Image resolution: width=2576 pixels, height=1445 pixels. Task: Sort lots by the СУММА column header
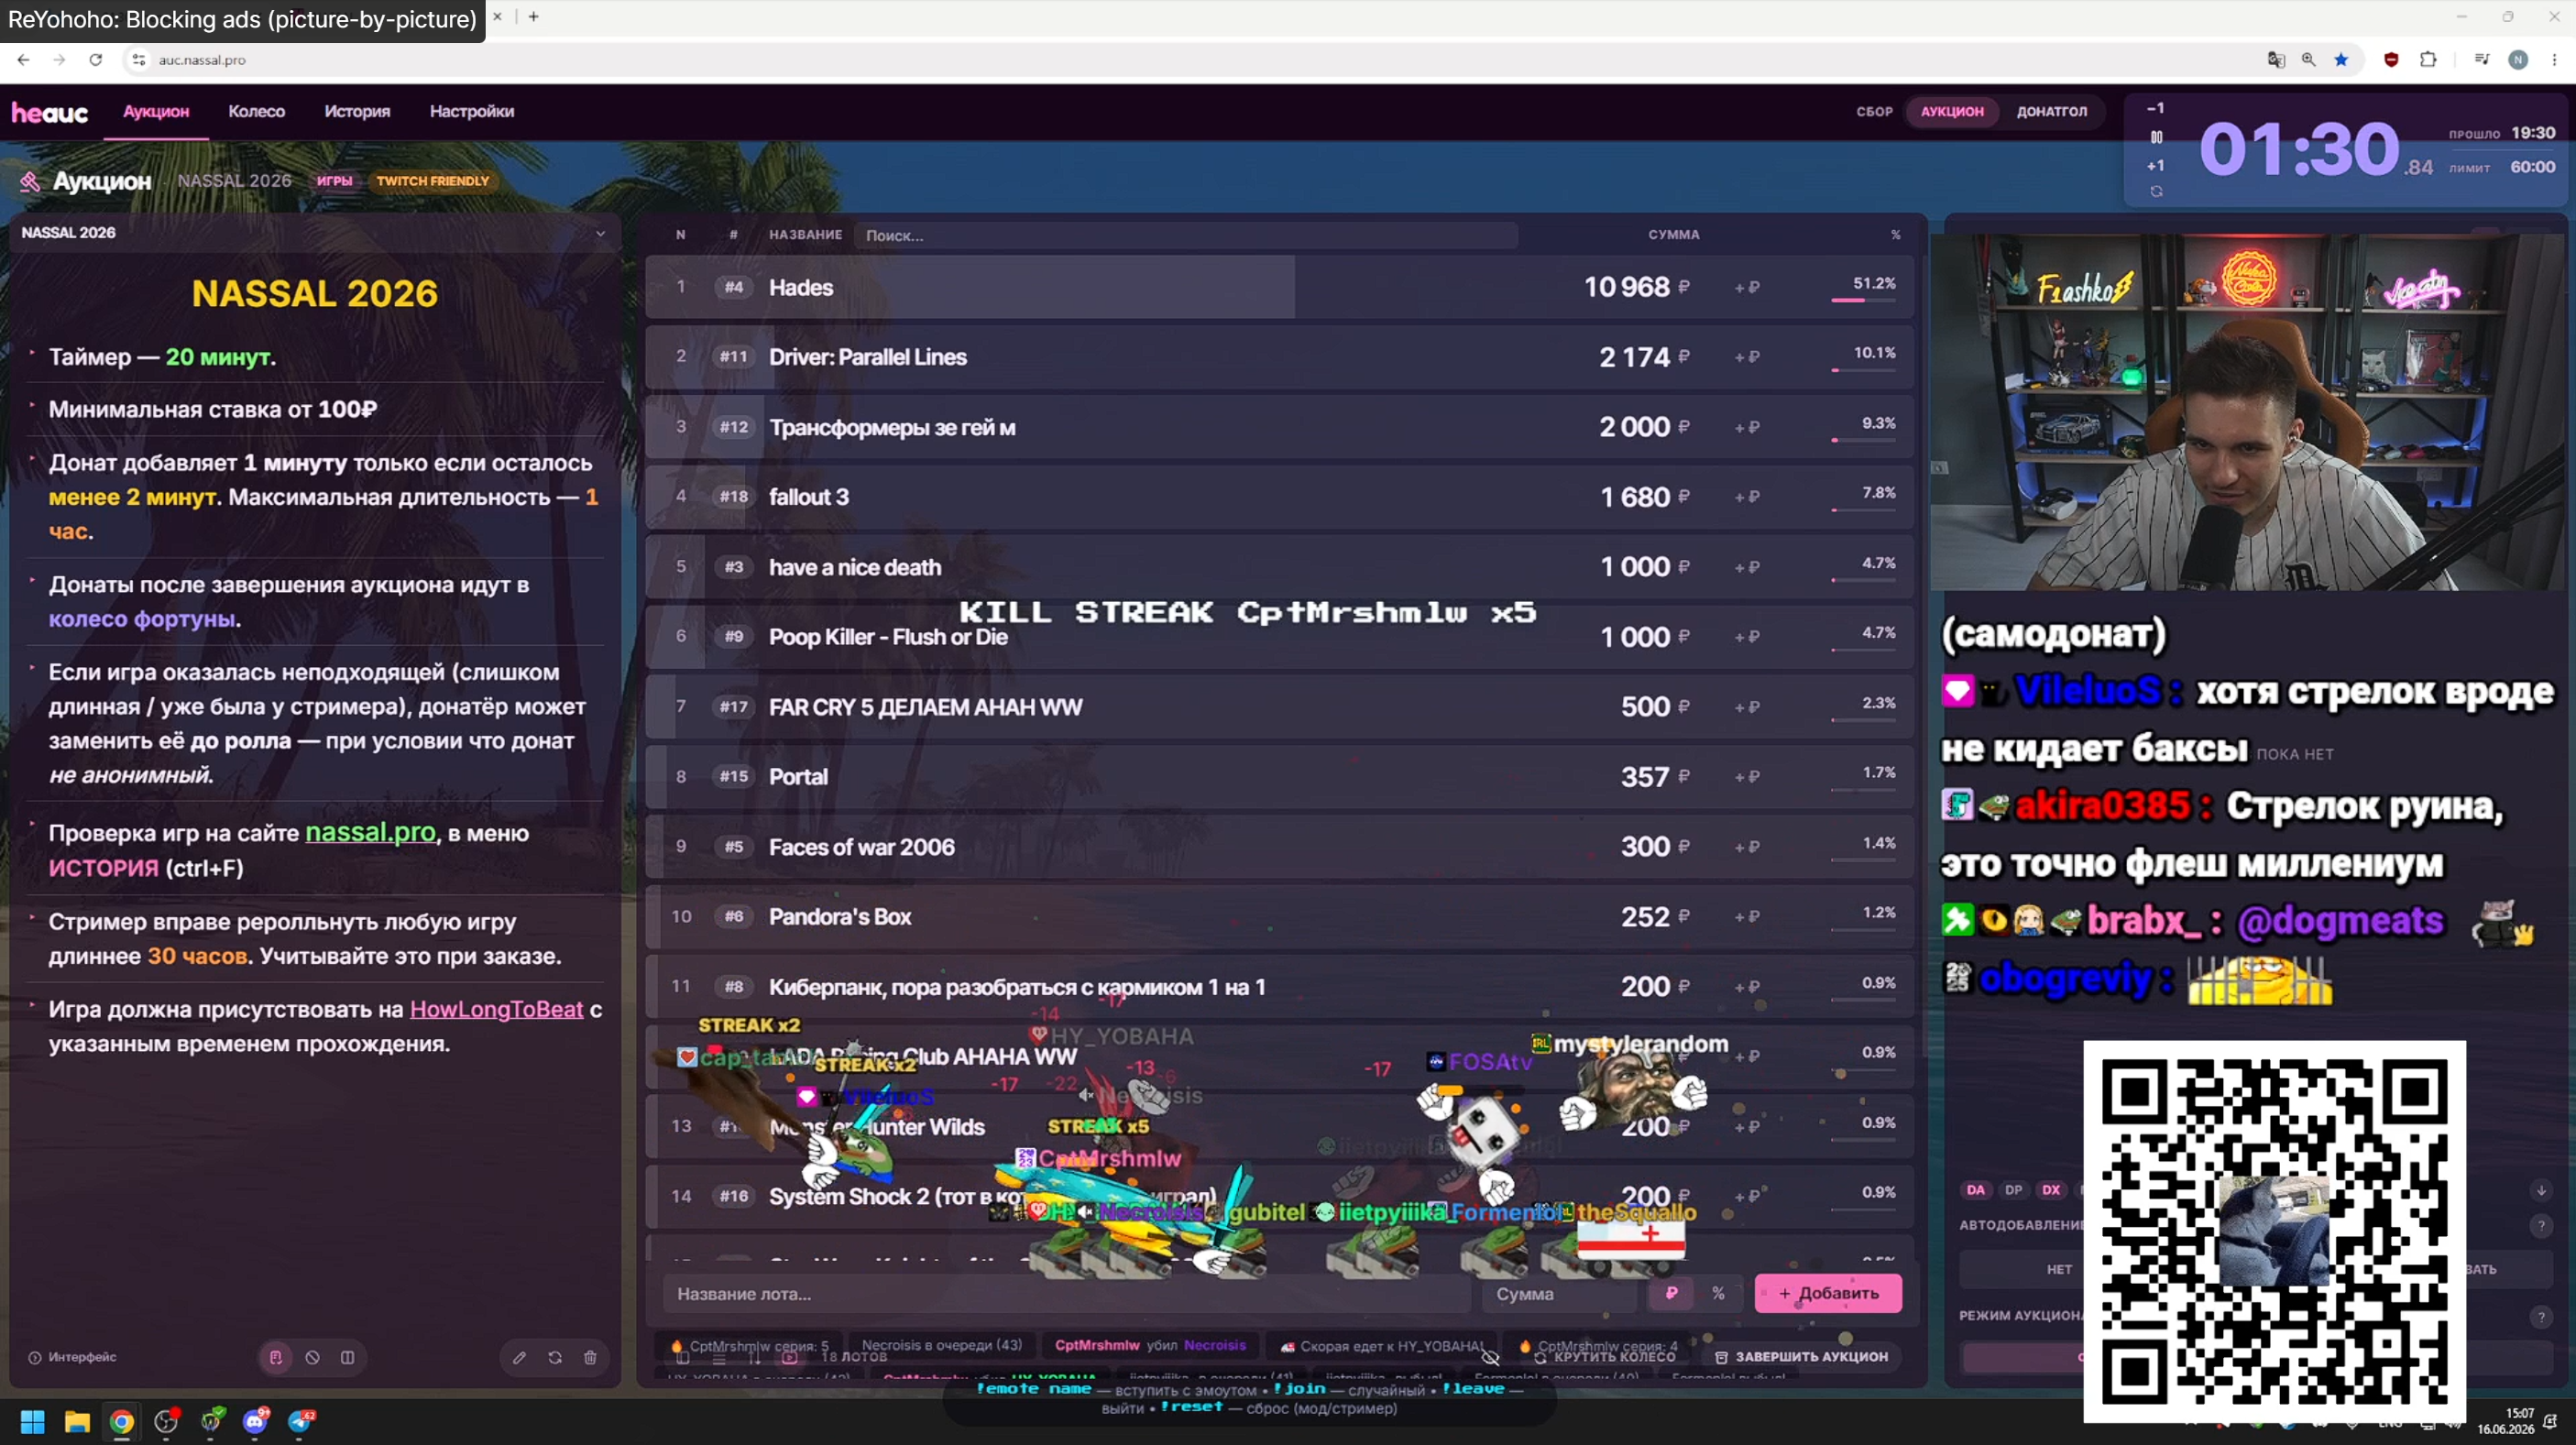[1673, 235]
